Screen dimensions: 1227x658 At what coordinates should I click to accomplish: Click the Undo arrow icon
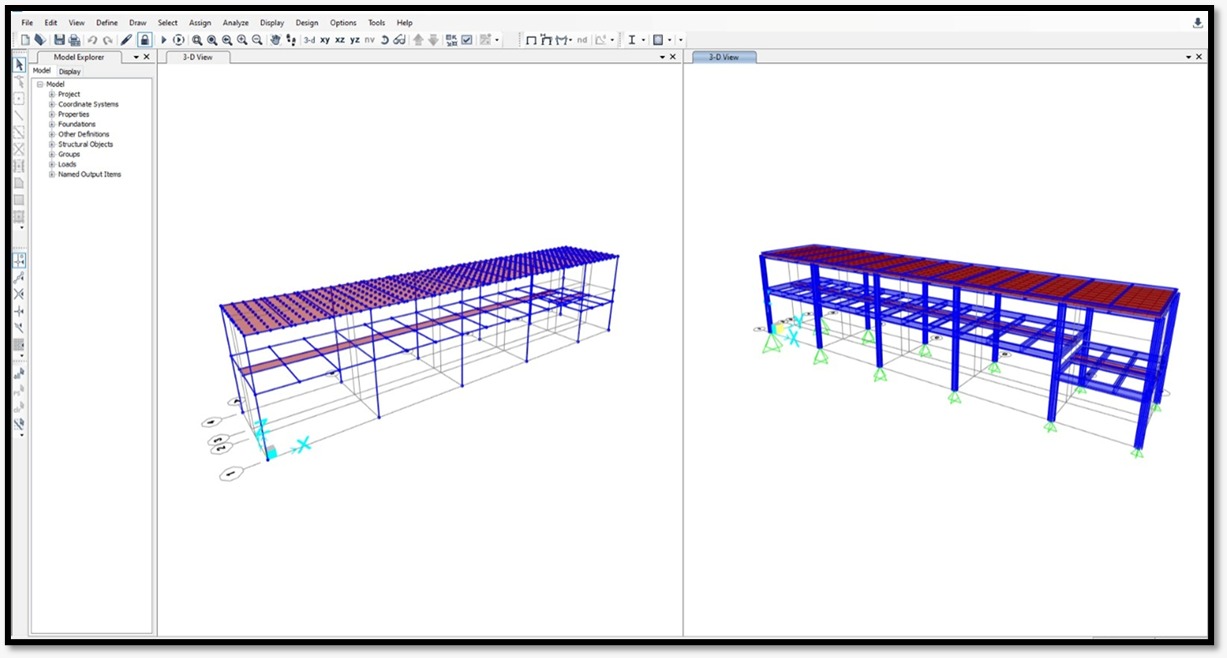92,40
